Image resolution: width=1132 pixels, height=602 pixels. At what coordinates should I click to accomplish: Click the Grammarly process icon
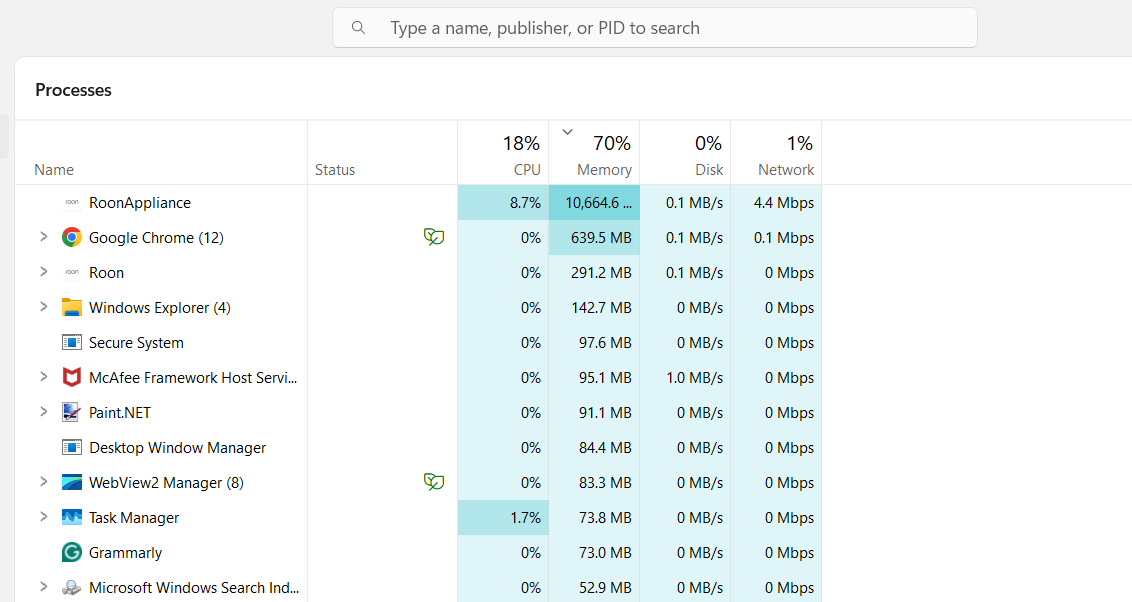coord(71,553)
